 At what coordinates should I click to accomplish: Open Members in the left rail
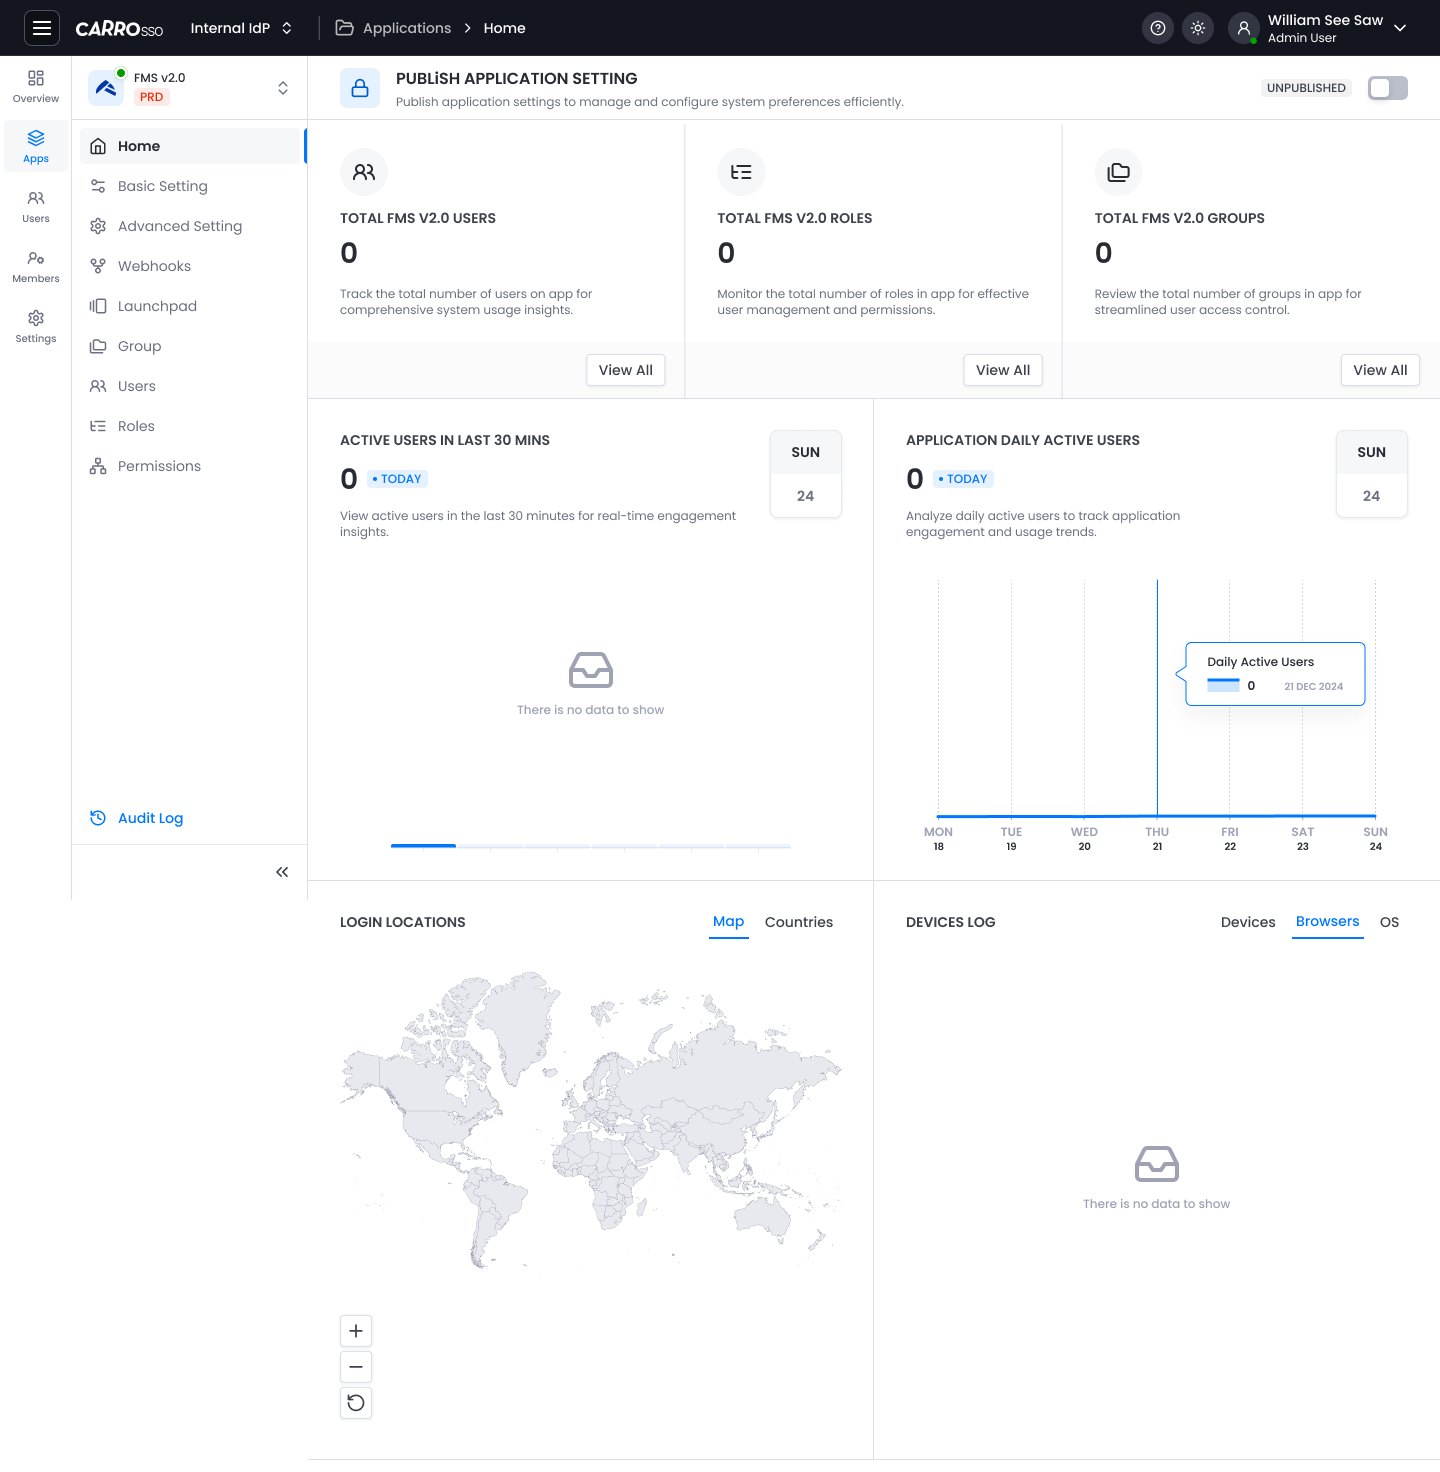tap(36, 267)
